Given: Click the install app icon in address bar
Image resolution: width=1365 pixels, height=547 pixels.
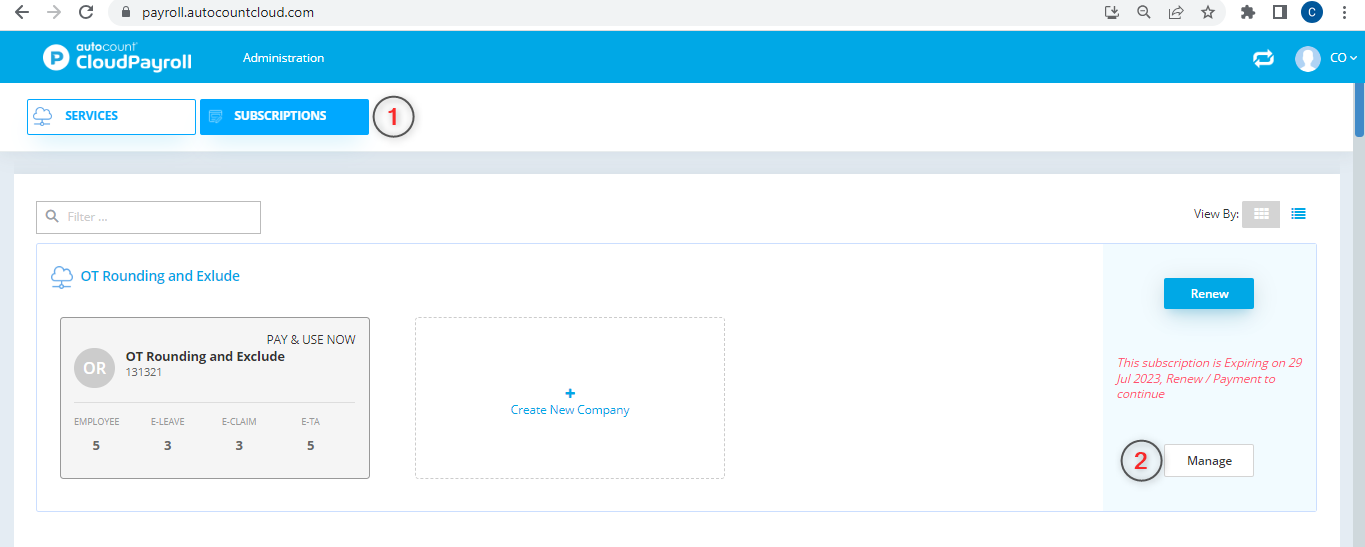Looking at the screenshot, I should [1111, 13].
